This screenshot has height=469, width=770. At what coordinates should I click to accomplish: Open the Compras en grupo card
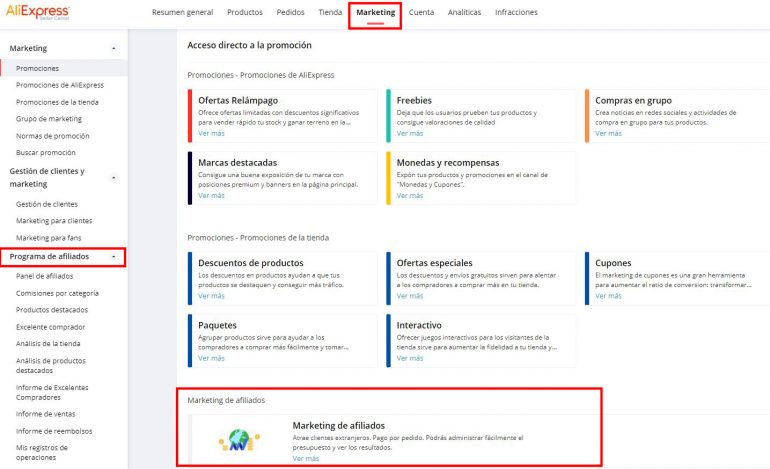pos(665,116)
